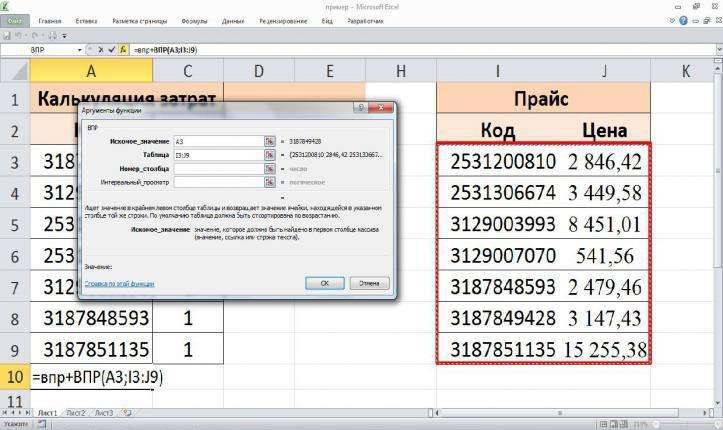
Task: Open the Справка по этой функции link
Action: (x=119, y=284)
